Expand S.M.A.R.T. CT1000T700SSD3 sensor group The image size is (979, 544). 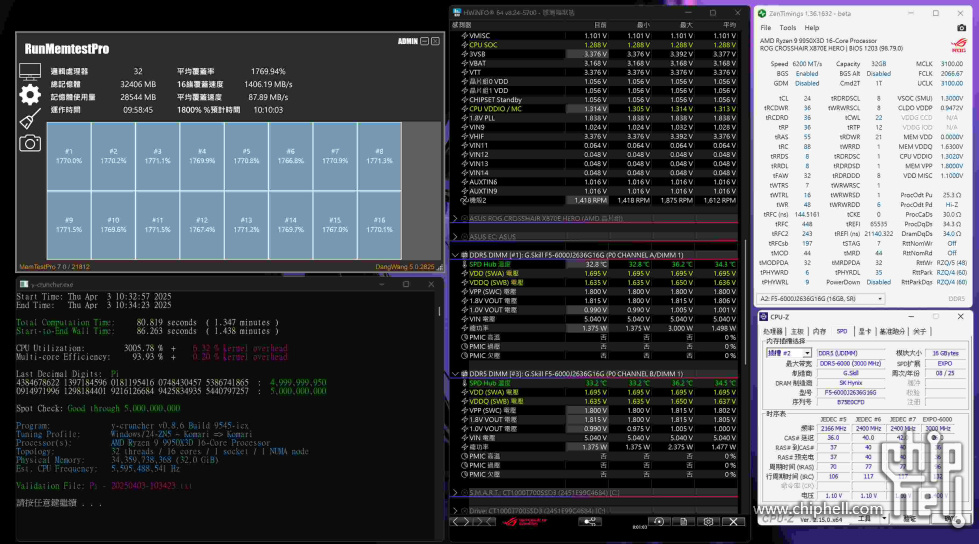[455, 492]
